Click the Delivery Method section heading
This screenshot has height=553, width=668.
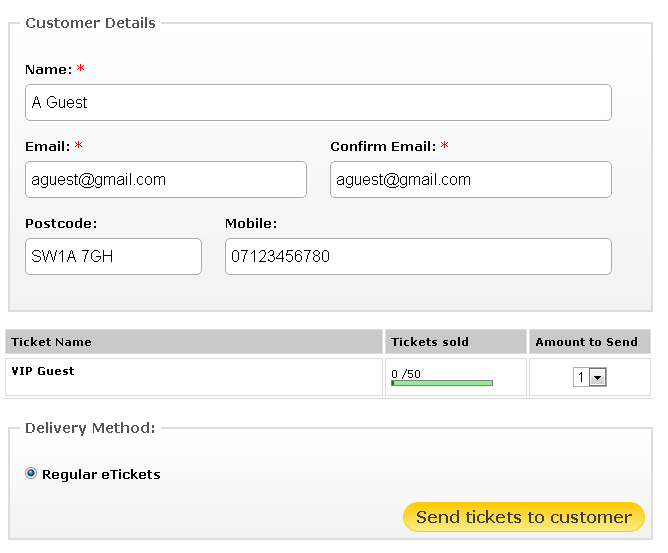coord(90,428)
